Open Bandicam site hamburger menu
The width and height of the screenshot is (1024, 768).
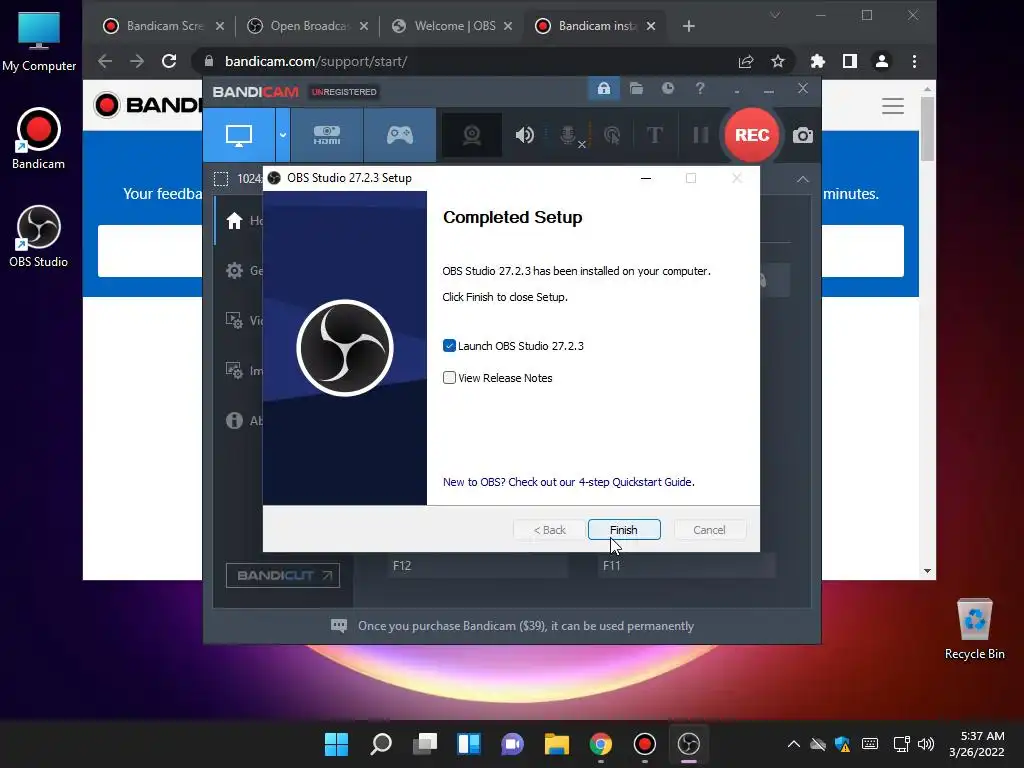pyautogui.click(x=893, y=106)
